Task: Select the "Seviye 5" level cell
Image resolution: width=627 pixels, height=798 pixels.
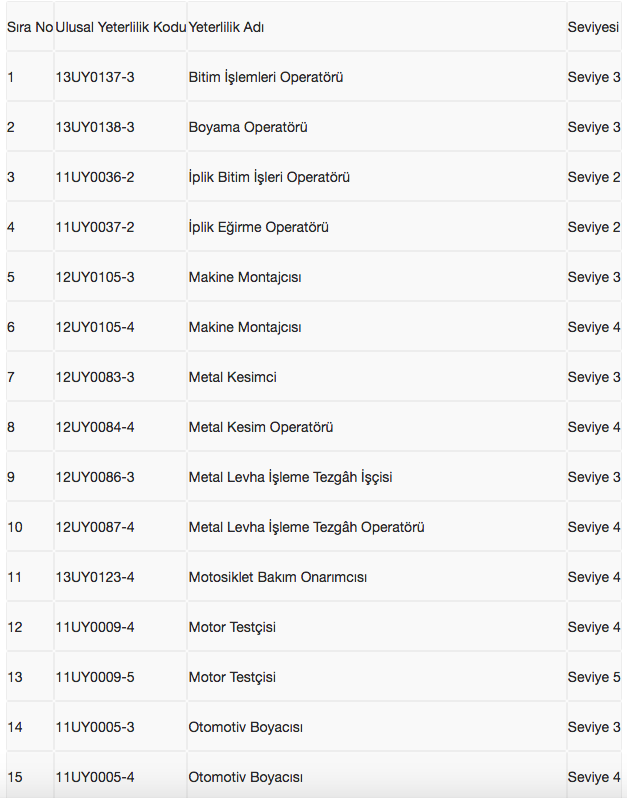Action: [594, 677]
